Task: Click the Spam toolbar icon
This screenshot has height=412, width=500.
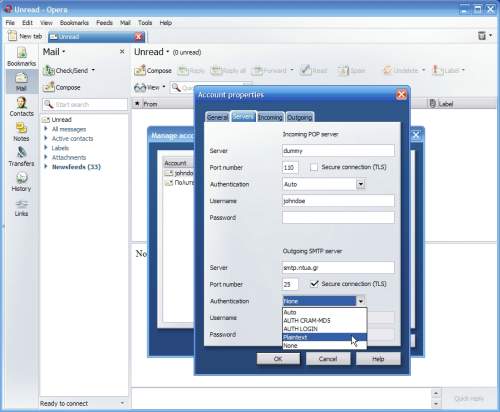Action: pos(343,70)
